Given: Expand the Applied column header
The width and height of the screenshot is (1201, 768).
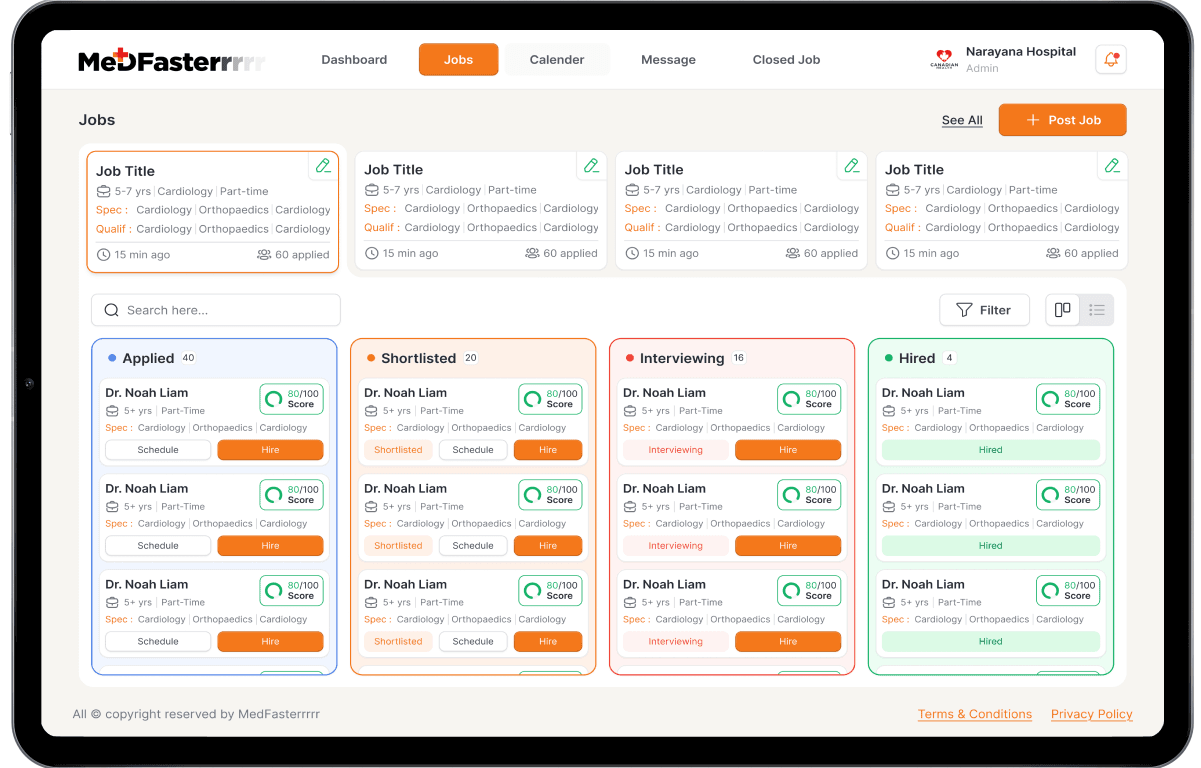Looking at the screenshot, I should coord(148,358).
